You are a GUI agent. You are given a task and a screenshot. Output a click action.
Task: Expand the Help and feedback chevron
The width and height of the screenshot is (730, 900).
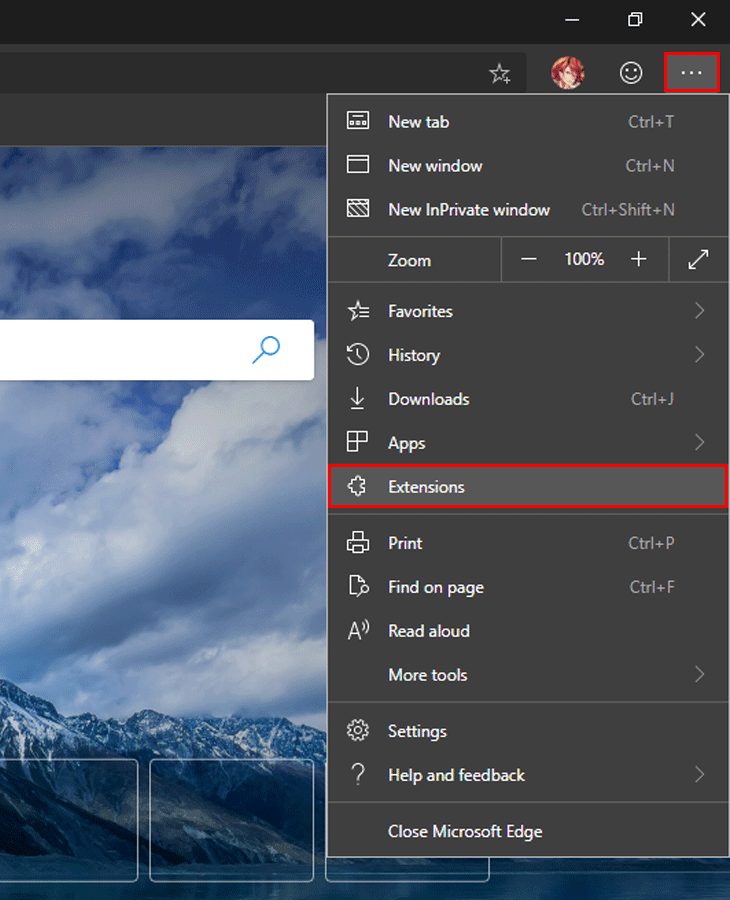click(x=699, y=774)
